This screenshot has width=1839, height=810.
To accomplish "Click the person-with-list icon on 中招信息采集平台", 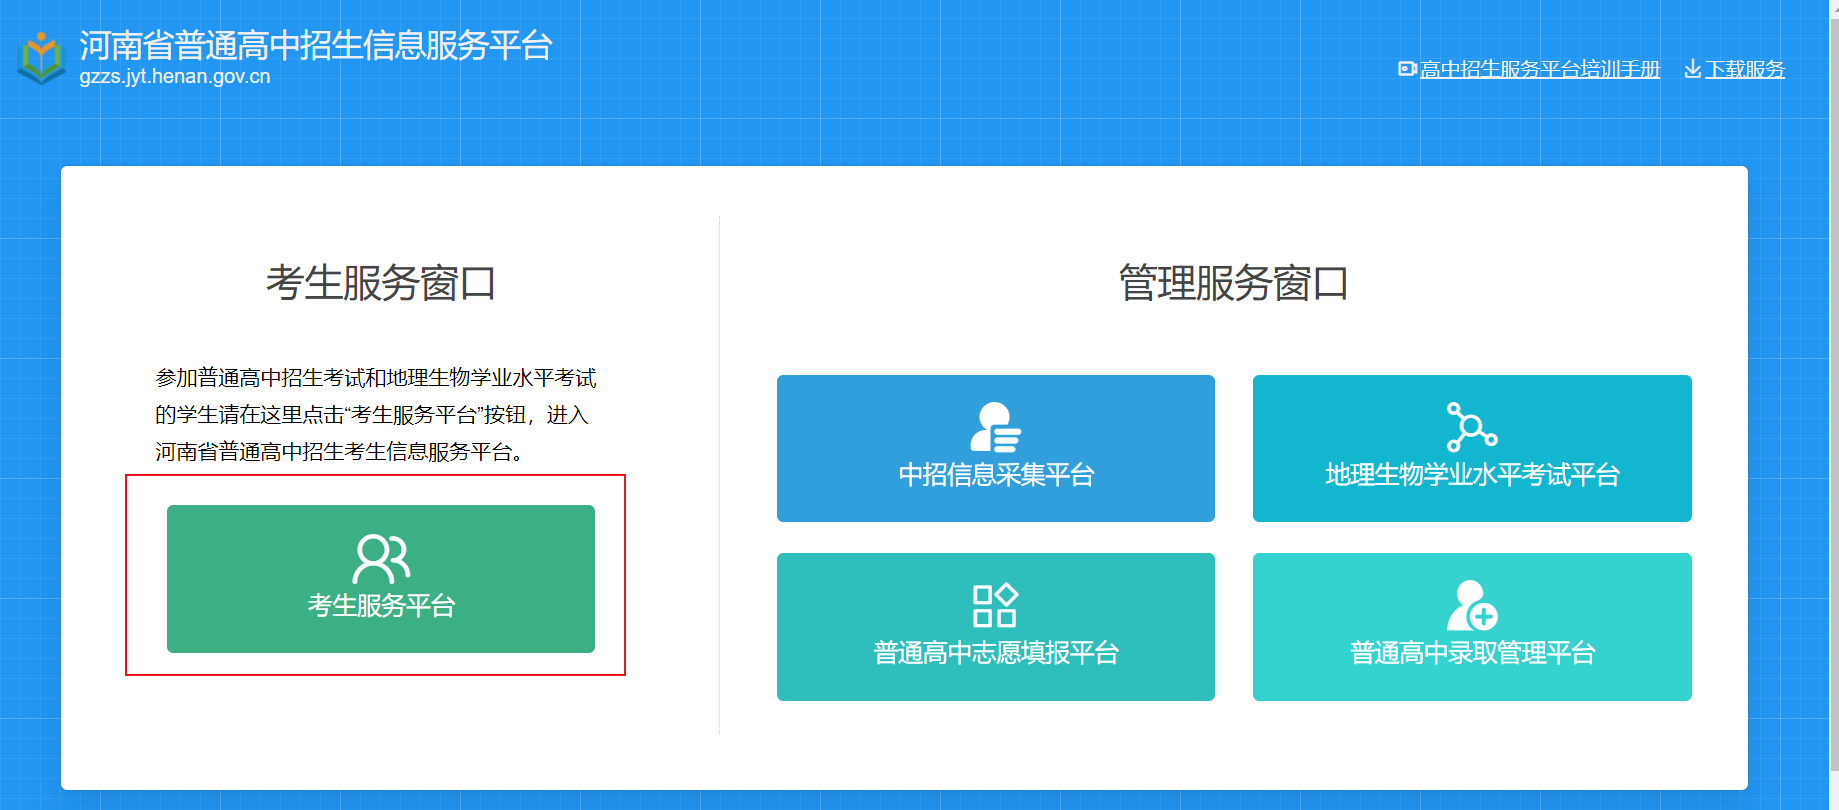I will coord(995,427).
